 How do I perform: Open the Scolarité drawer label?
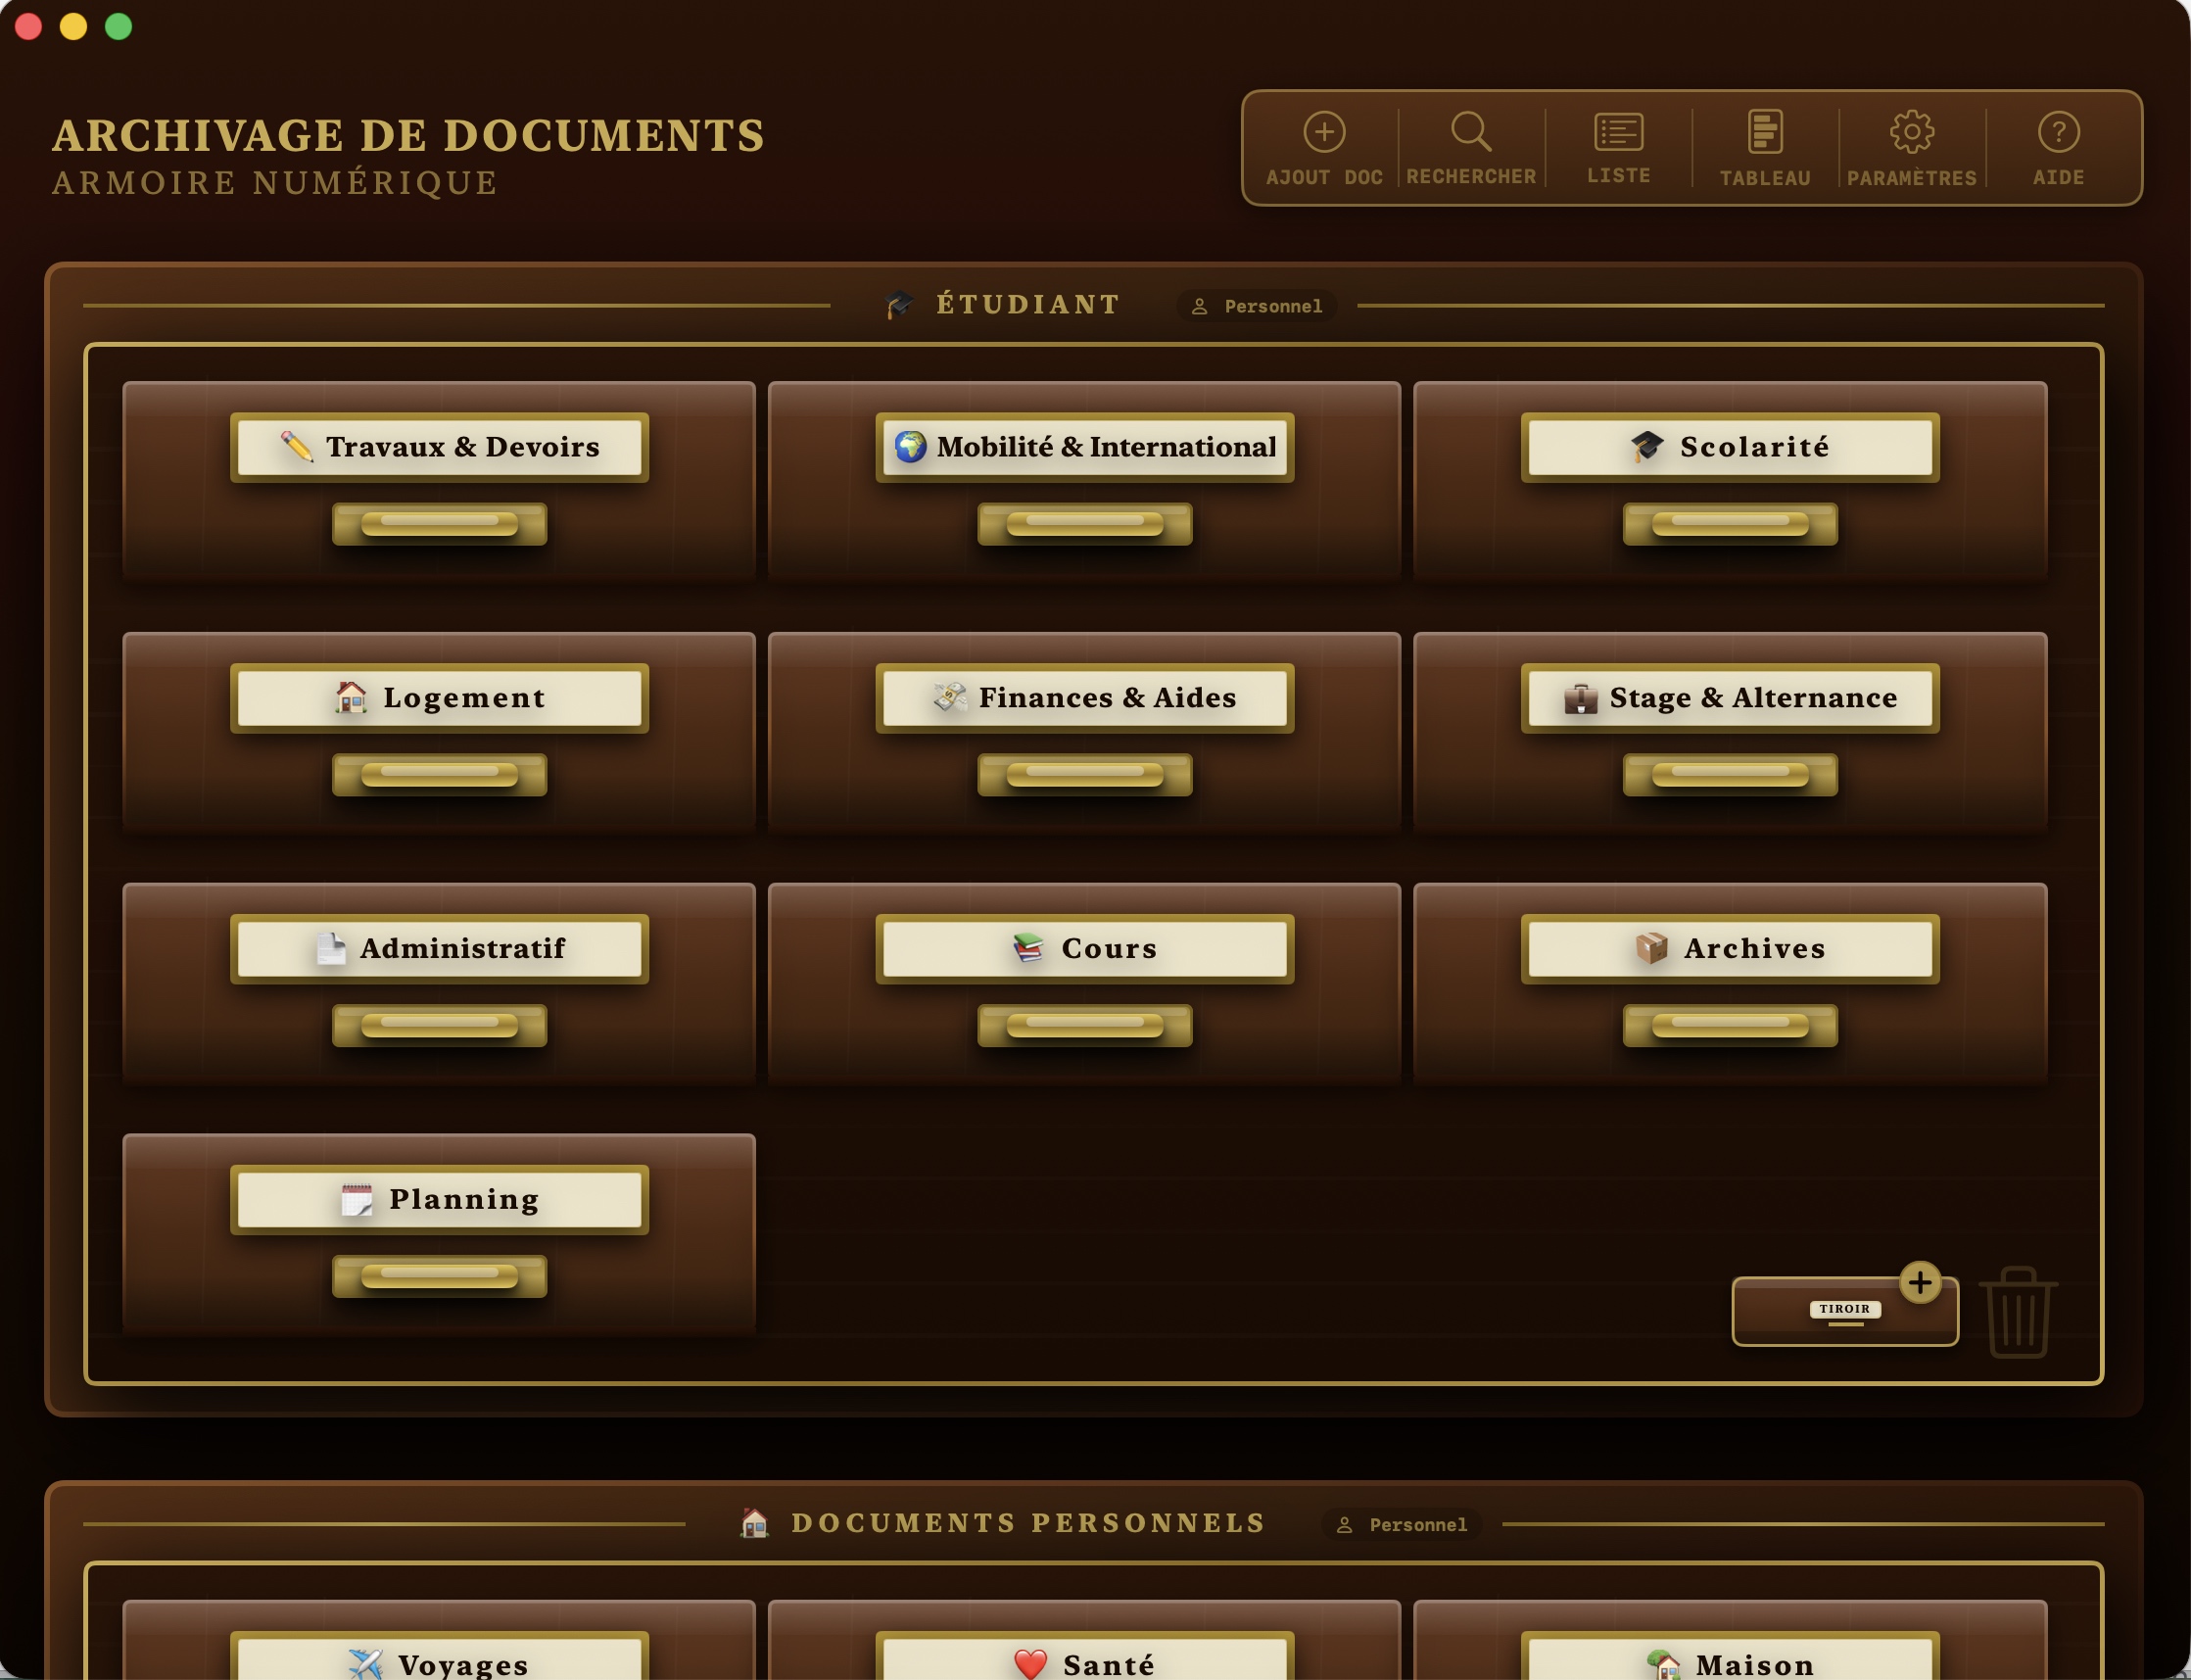pyautogui.click(x=1730, y=447)
